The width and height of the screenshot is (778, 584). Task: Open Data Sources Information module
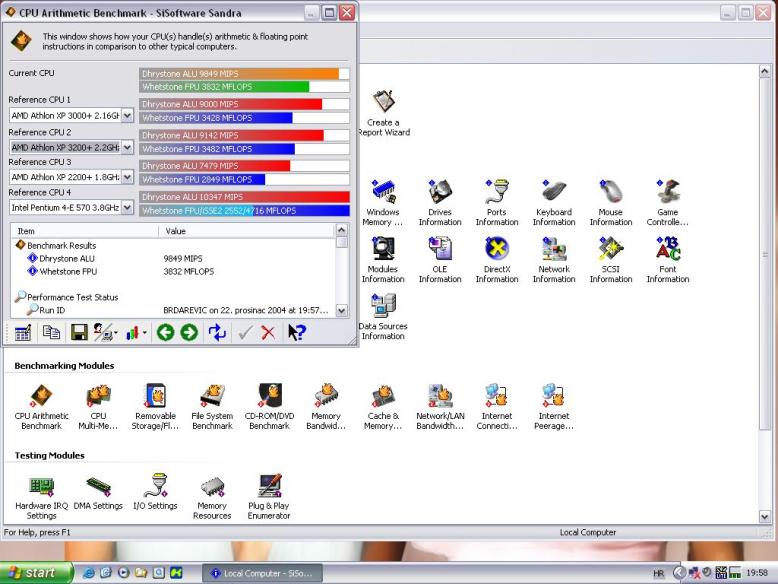(383, 317)
